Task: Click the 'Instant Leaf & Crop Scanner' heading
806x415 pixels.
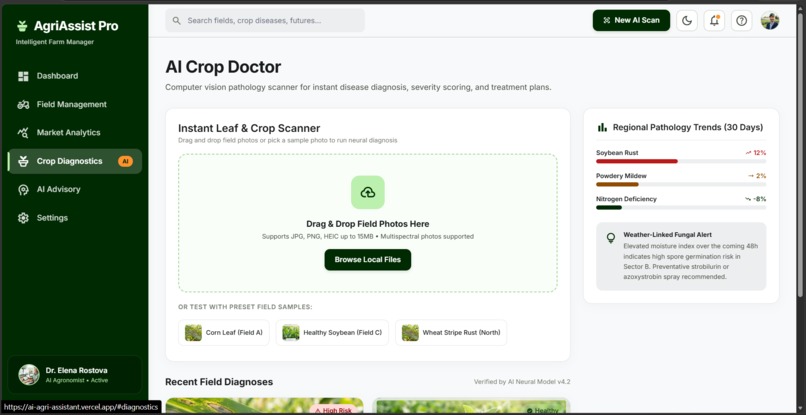Action: click(249, 129)
